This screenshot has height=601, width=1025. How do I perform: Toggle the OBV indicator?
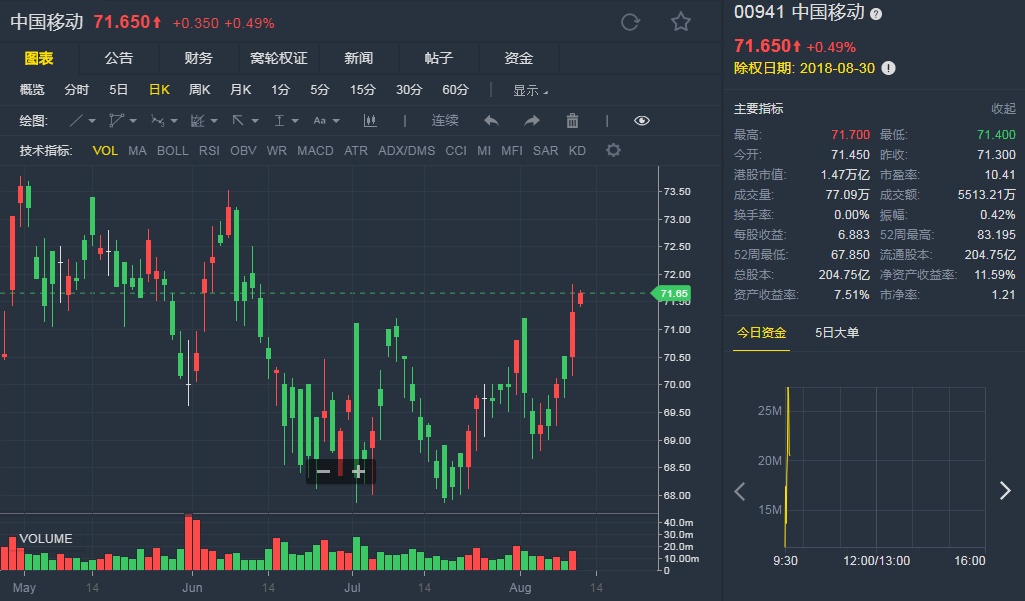[x=243, y=150]
